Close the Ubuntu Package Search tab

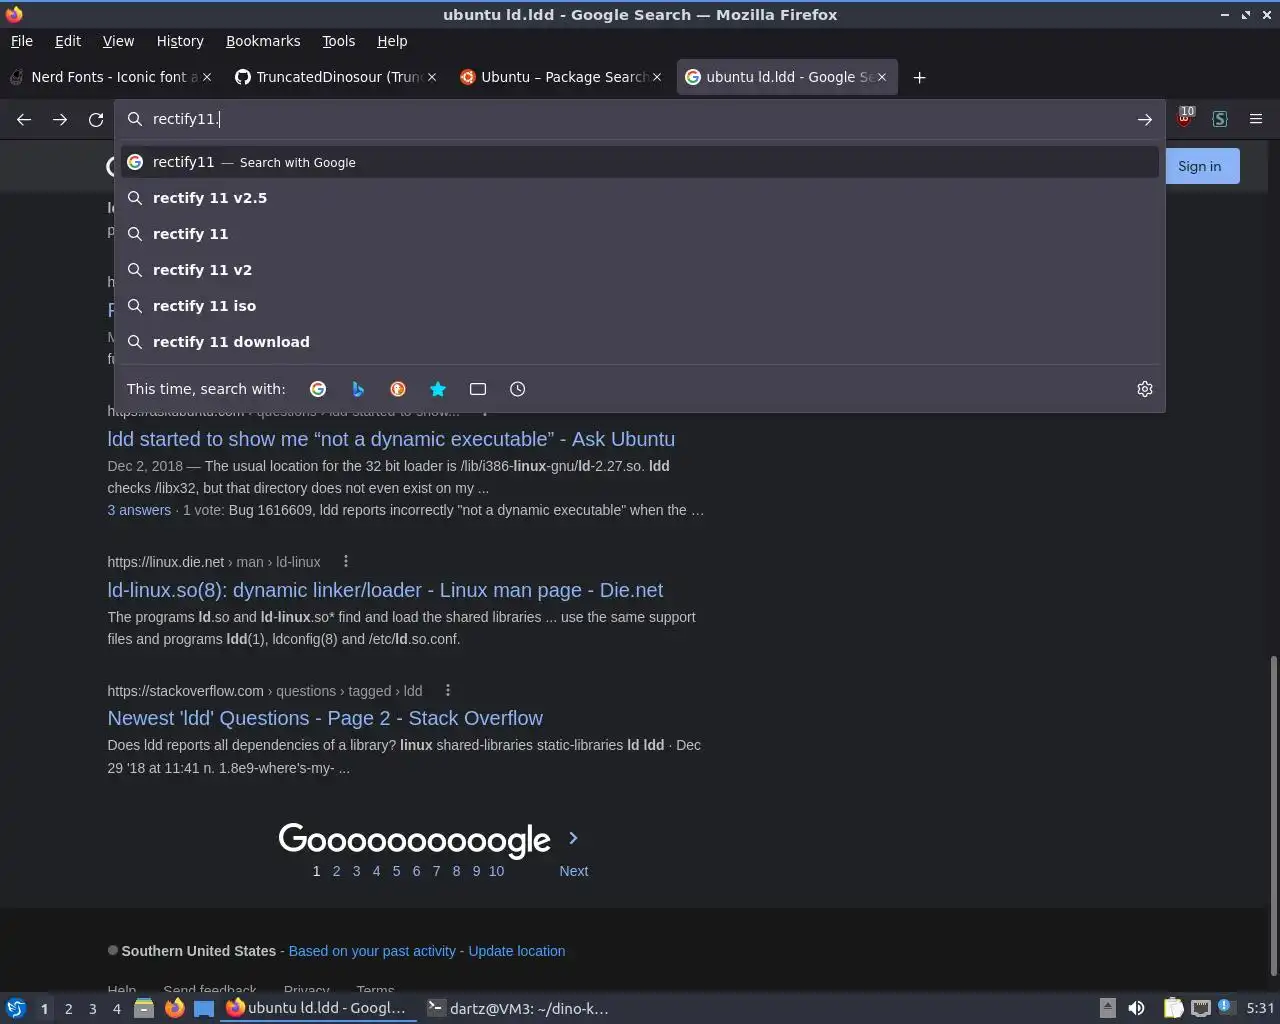tap(657, 77)
